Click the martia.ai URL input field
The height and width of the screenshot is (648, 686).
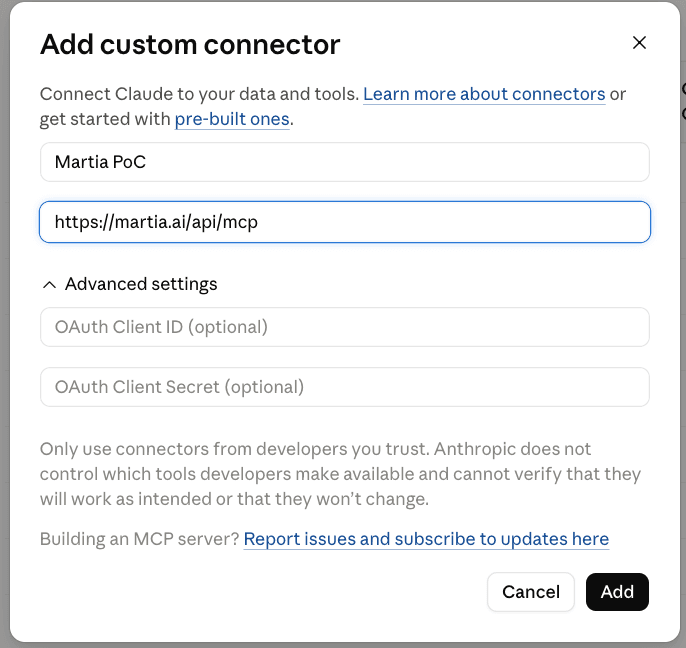345,222
